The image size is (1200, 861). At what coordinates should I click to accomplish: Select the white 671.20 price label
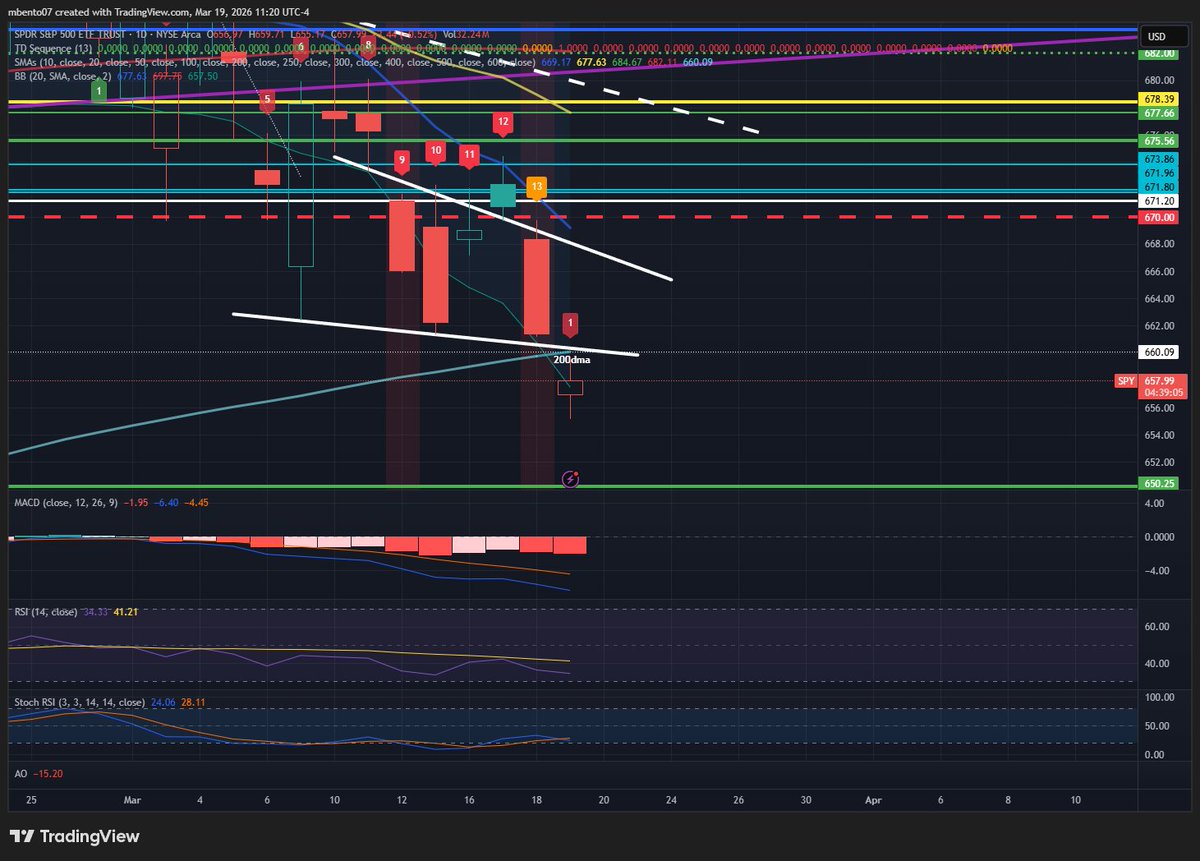[x=1157, y=201]
